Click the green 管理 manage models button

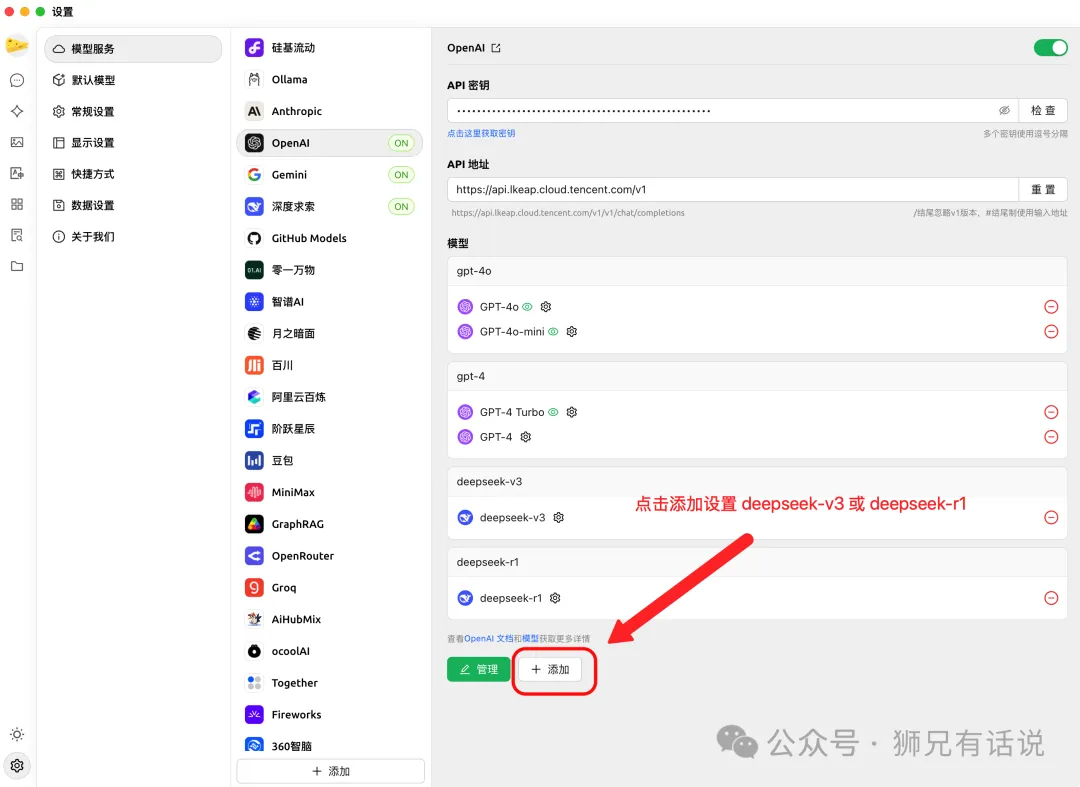479,669
